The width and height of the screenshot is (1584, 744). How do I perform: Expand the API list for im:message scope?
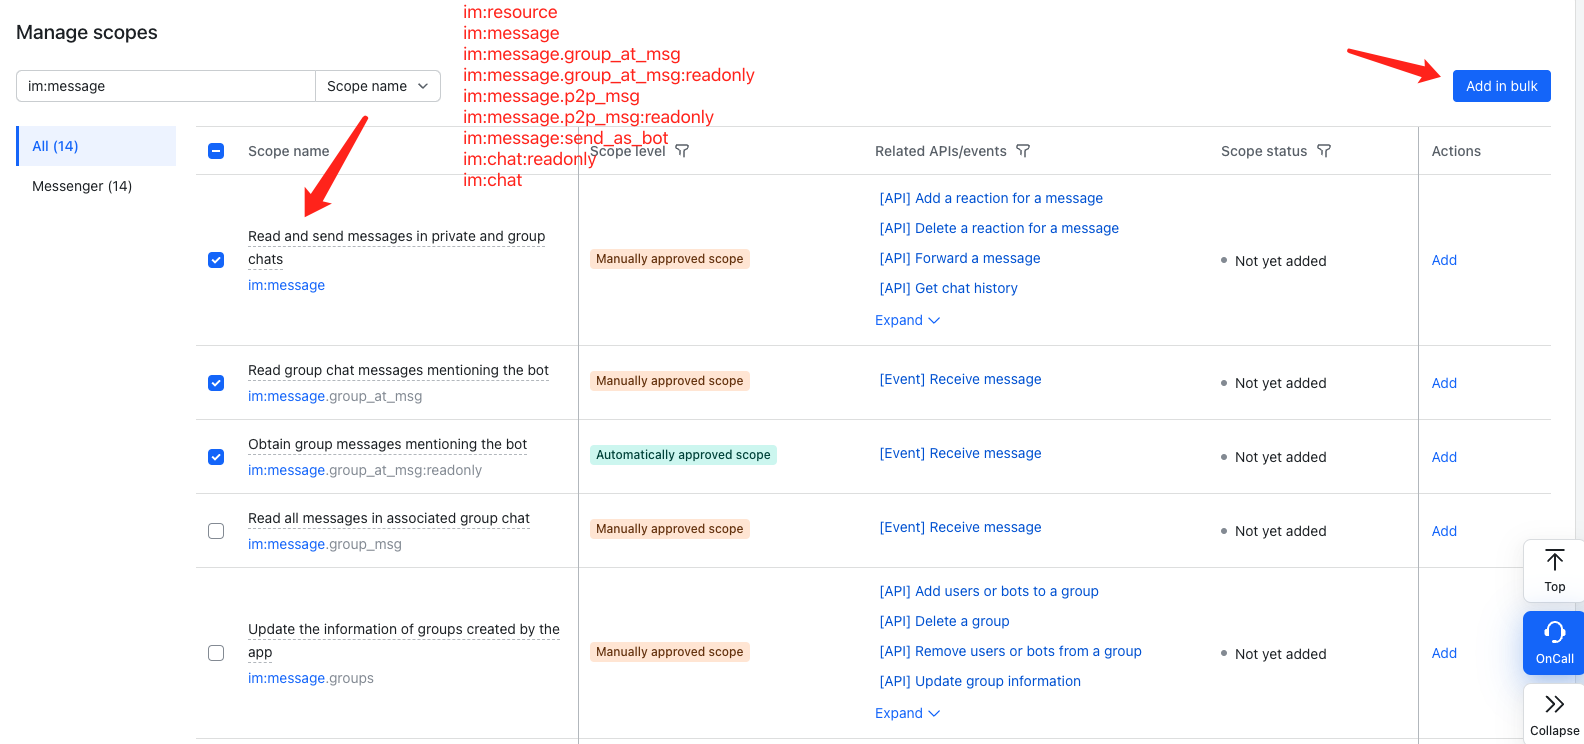click(x=906, y=320)
